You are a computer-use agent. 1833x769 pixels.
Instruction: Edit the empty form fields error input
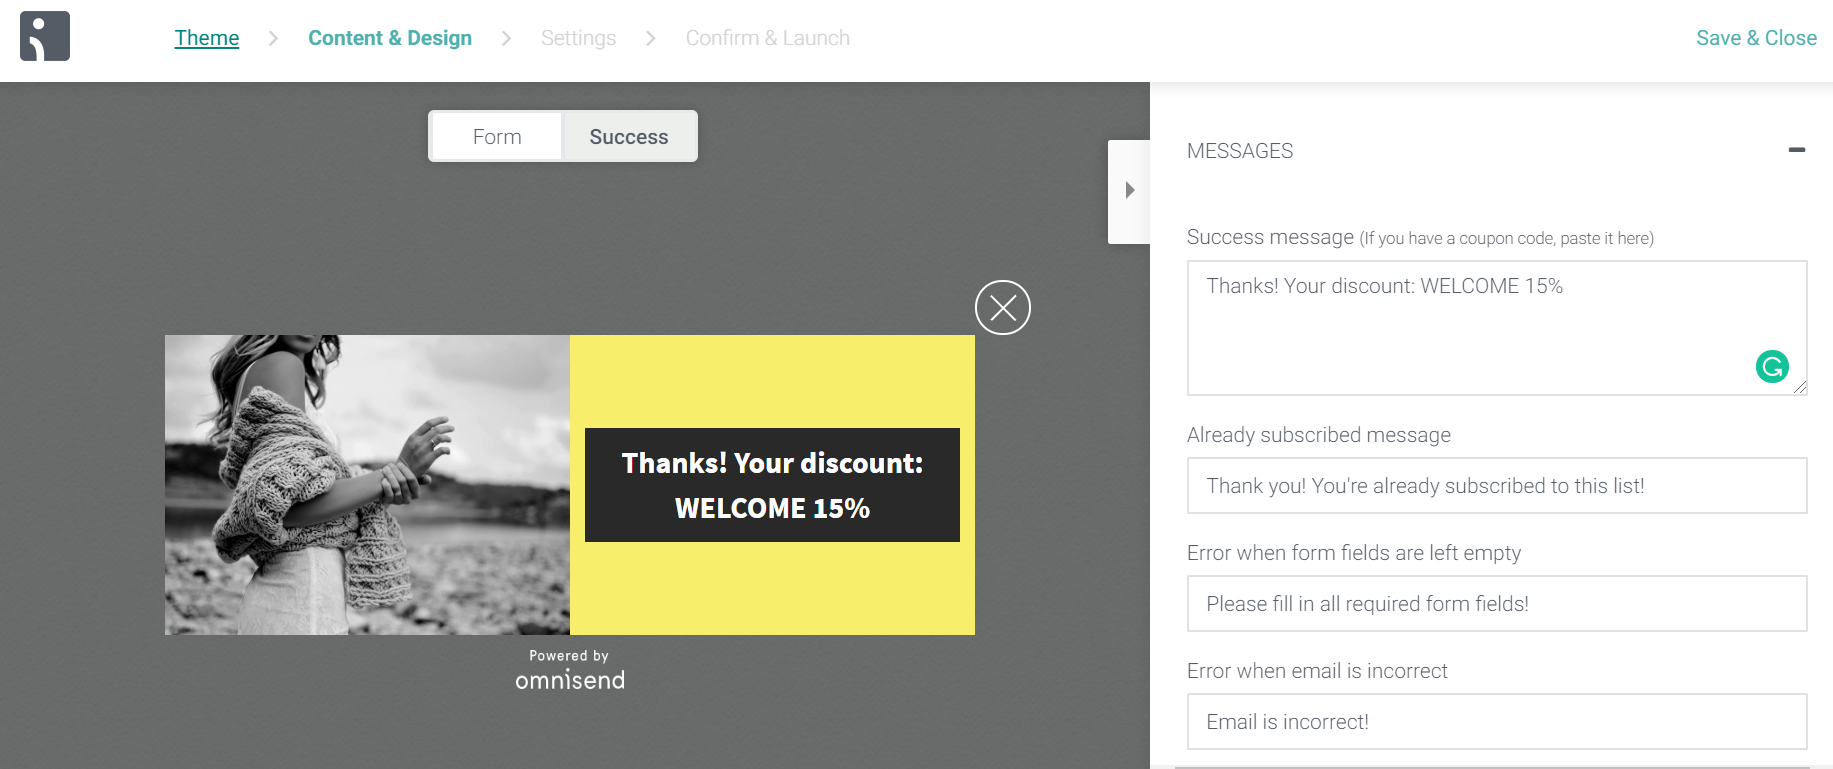click(x=1497, y=604)
